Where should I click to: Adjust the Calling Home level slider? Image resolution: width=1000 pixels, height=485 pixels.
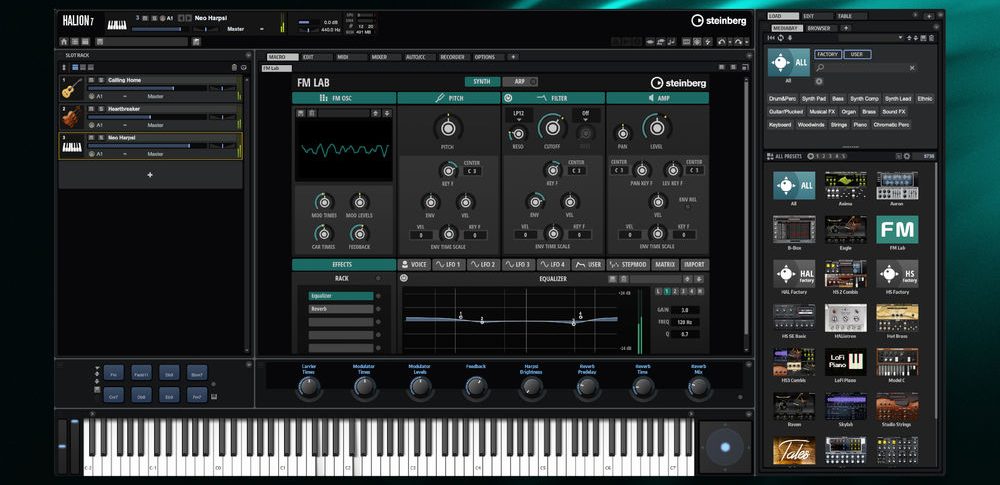click(x=147, y=89)
